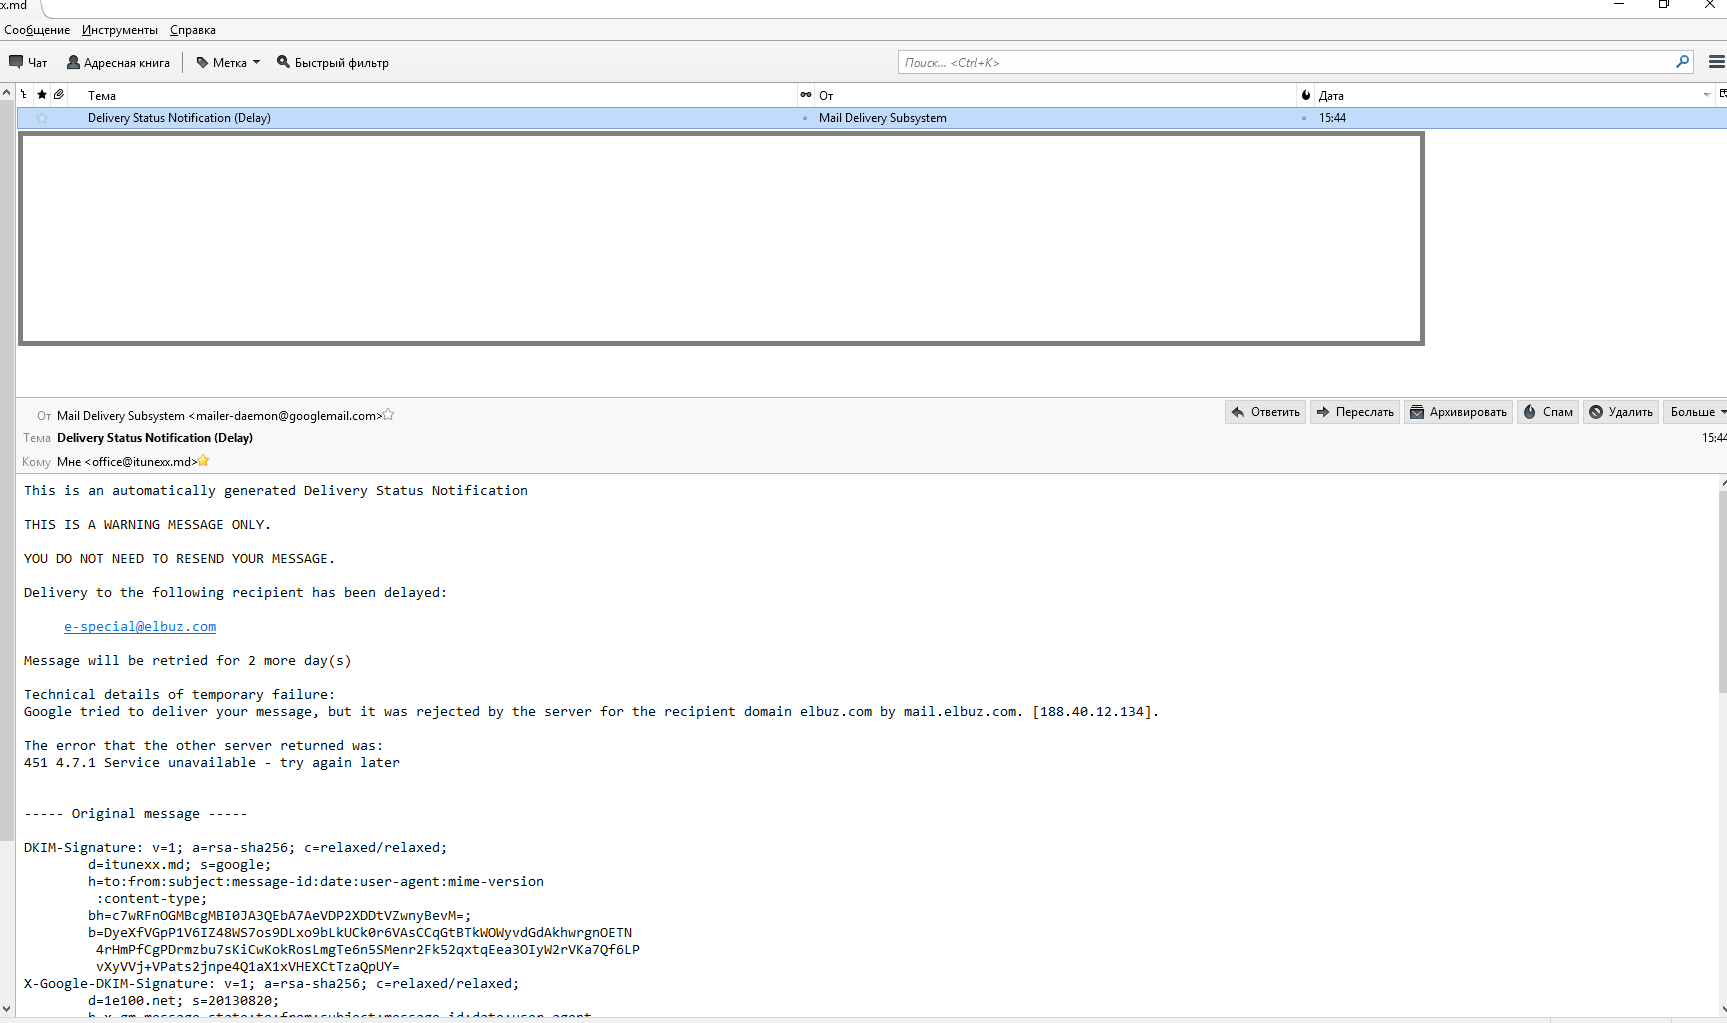The image size is (1727, 1023).
Task: Click sender Mail Delivery Subsystem address
Action: point(219,416)
